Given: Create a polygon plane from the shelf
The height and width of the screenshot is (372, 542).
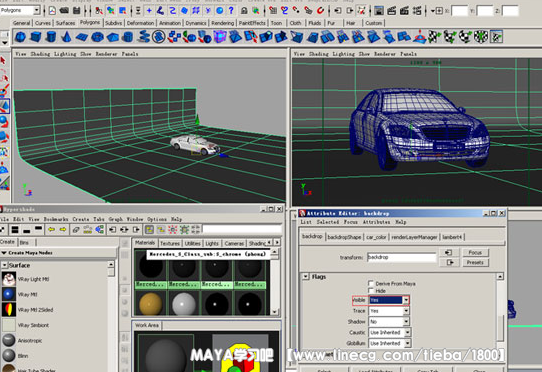Looking at the screenshot, I should coord(82,37).
